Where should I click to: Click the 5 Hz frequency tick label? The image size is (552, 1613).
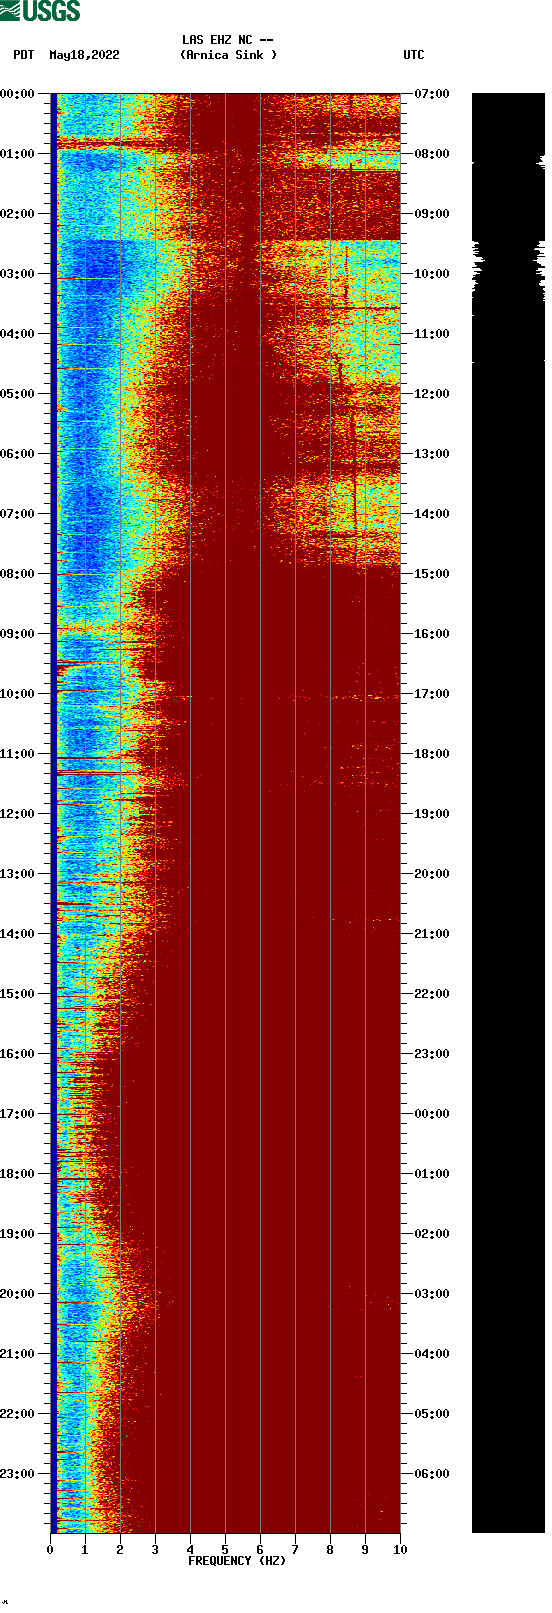225,1550
